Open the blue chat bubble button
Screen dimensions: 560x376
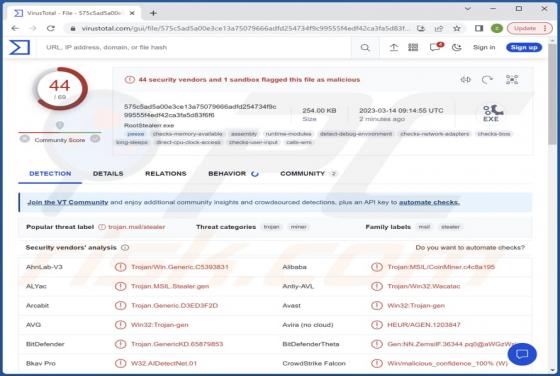(x=522, y=354)
